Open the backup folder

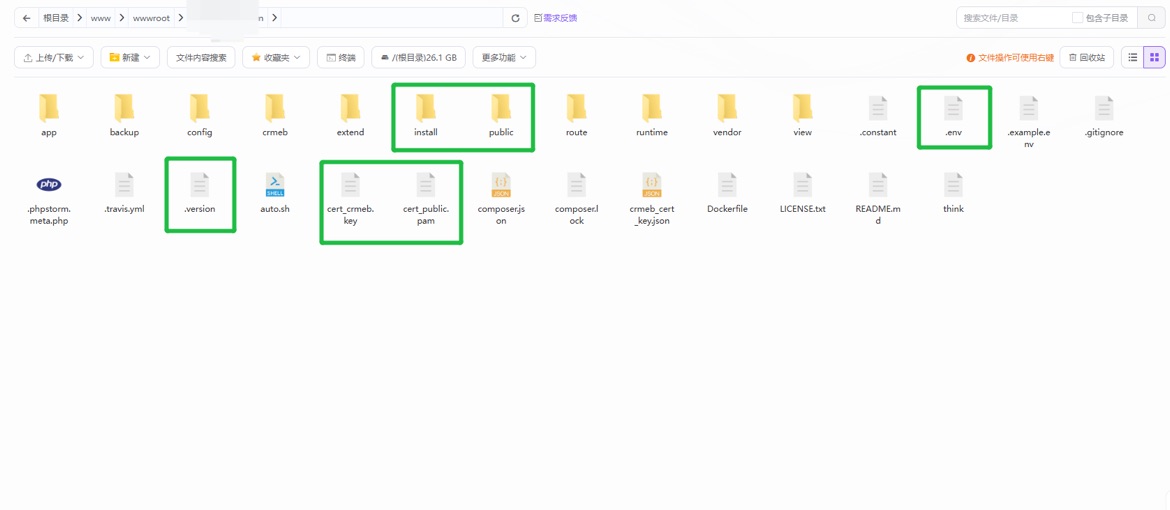[x=124, y=108]
